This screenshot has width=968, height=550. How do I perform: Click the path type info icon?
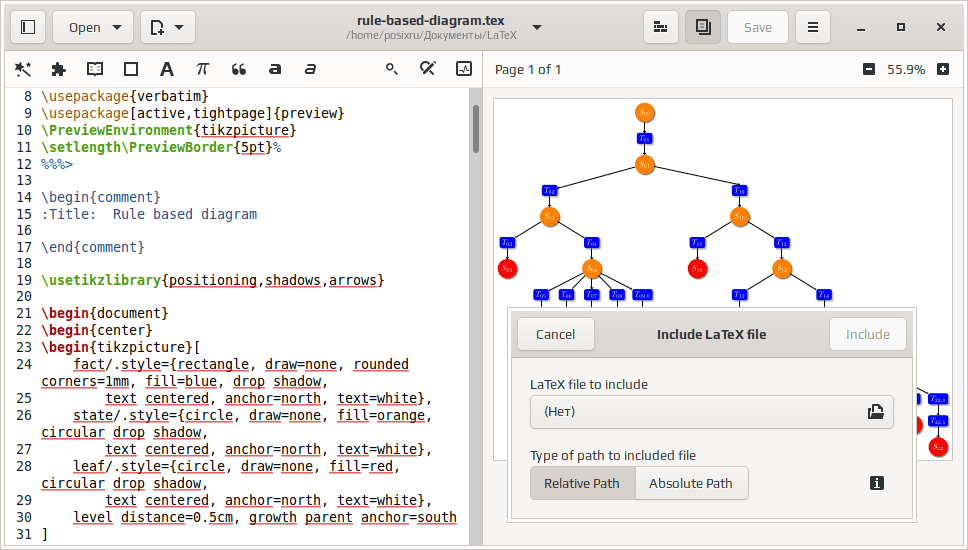(877, 483)
